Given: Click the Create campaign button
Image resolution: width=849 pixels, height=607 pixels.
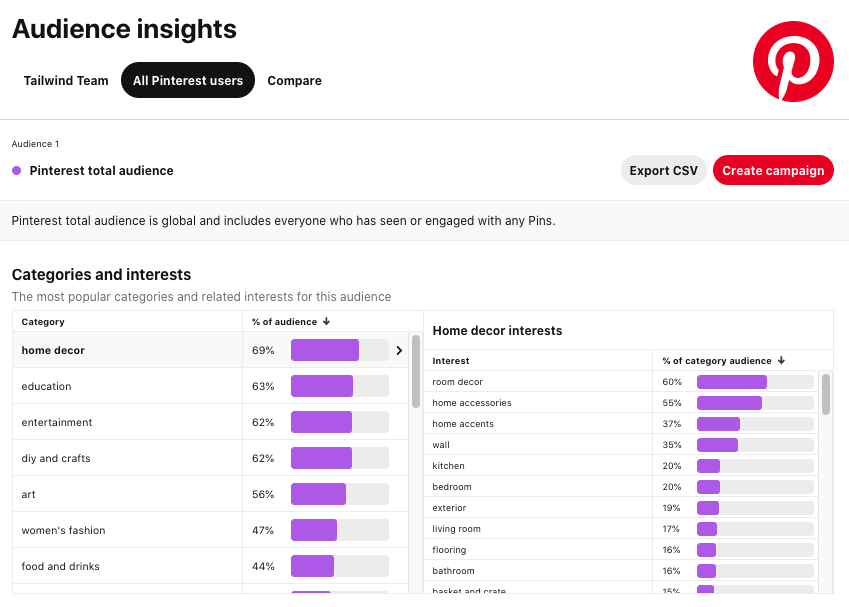Looking at the screenshot, I should pyautogui.click(x=773, y=171).
